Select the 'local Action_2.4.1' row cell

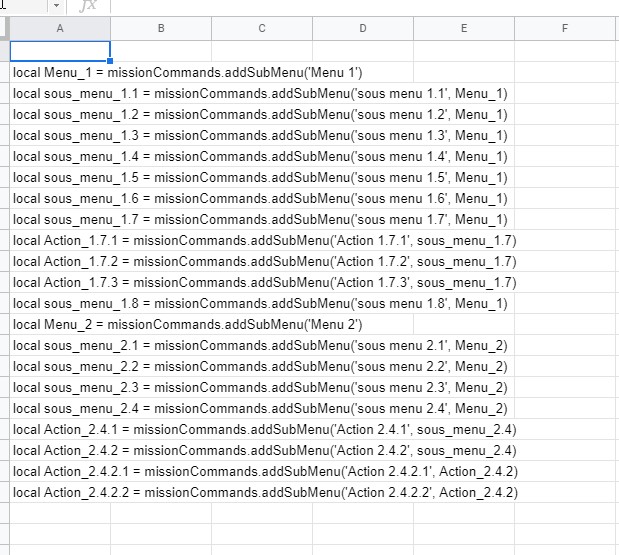pos(60,429)
